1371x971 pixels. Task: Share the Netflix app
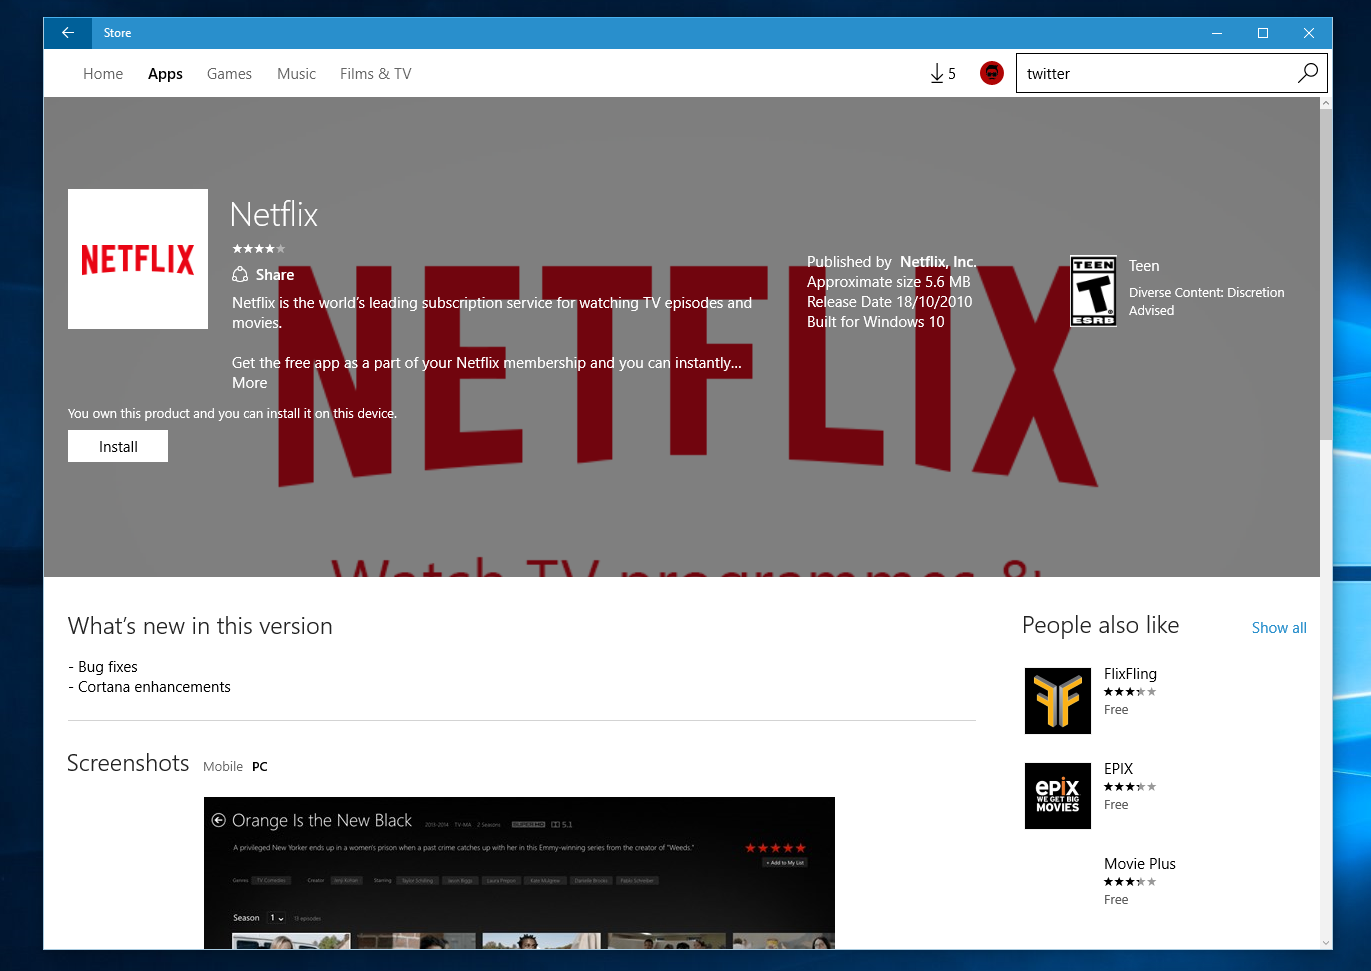coord(264,275)
